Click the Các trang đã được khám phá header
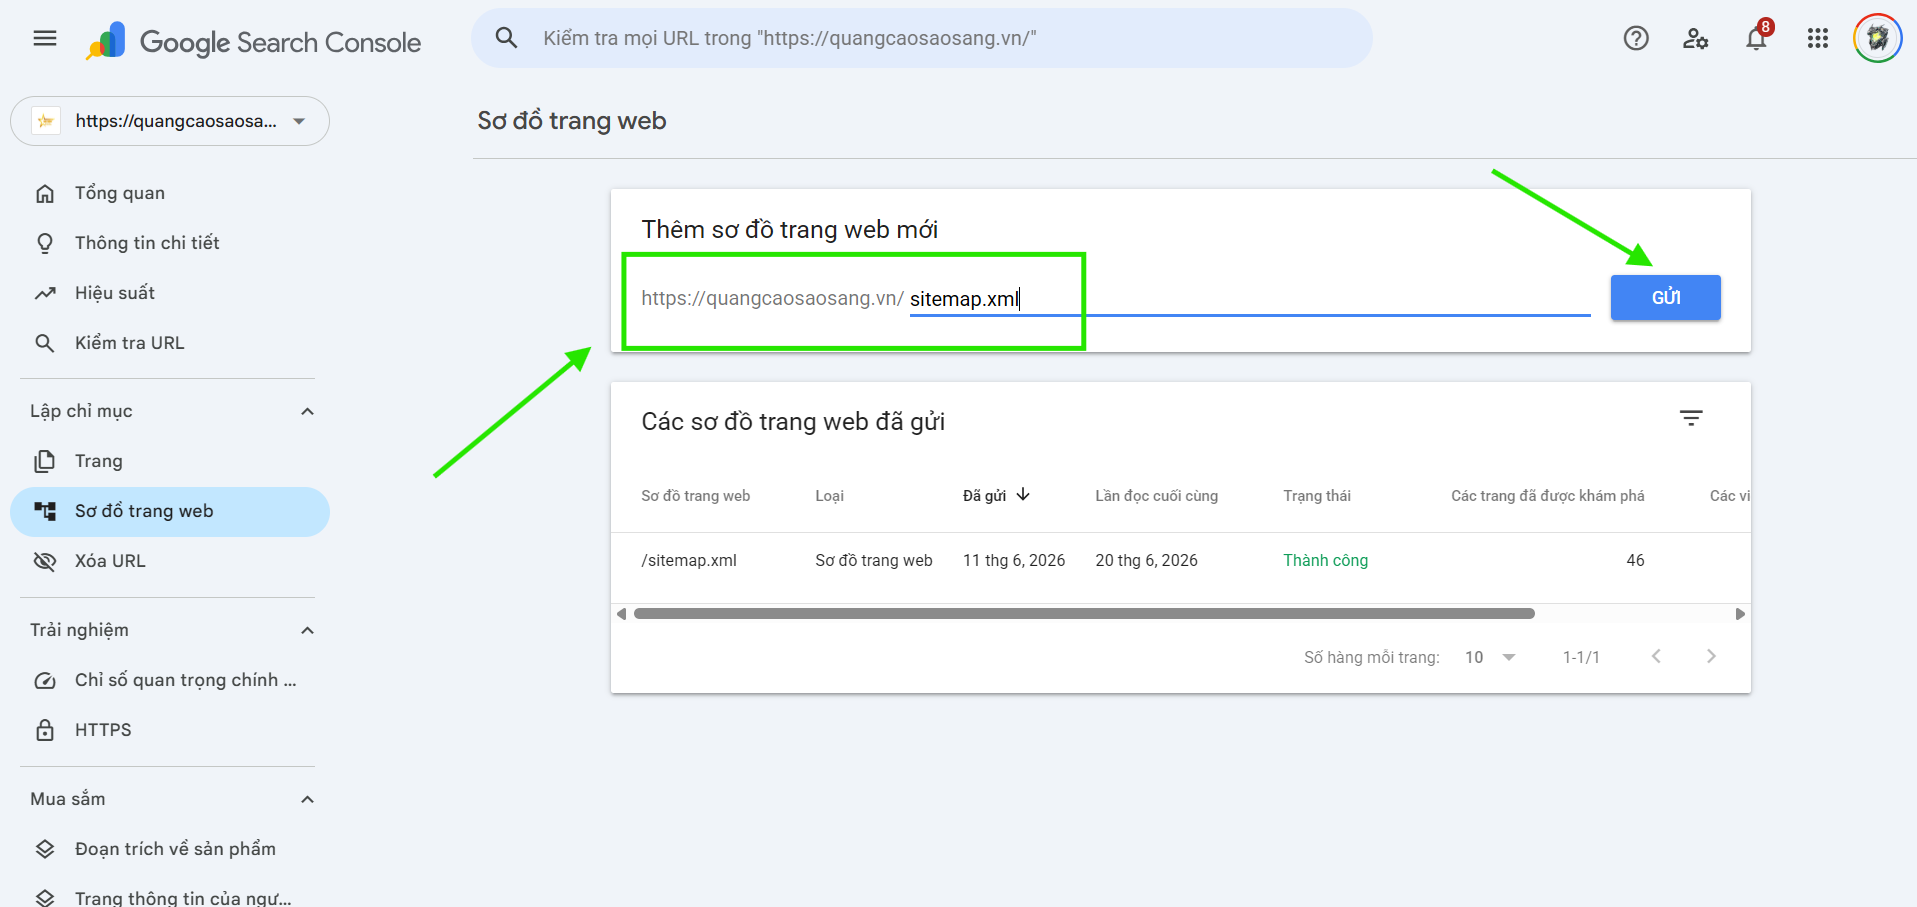The width and height of the screenshot is (1917, 907). pos(1547,496)
